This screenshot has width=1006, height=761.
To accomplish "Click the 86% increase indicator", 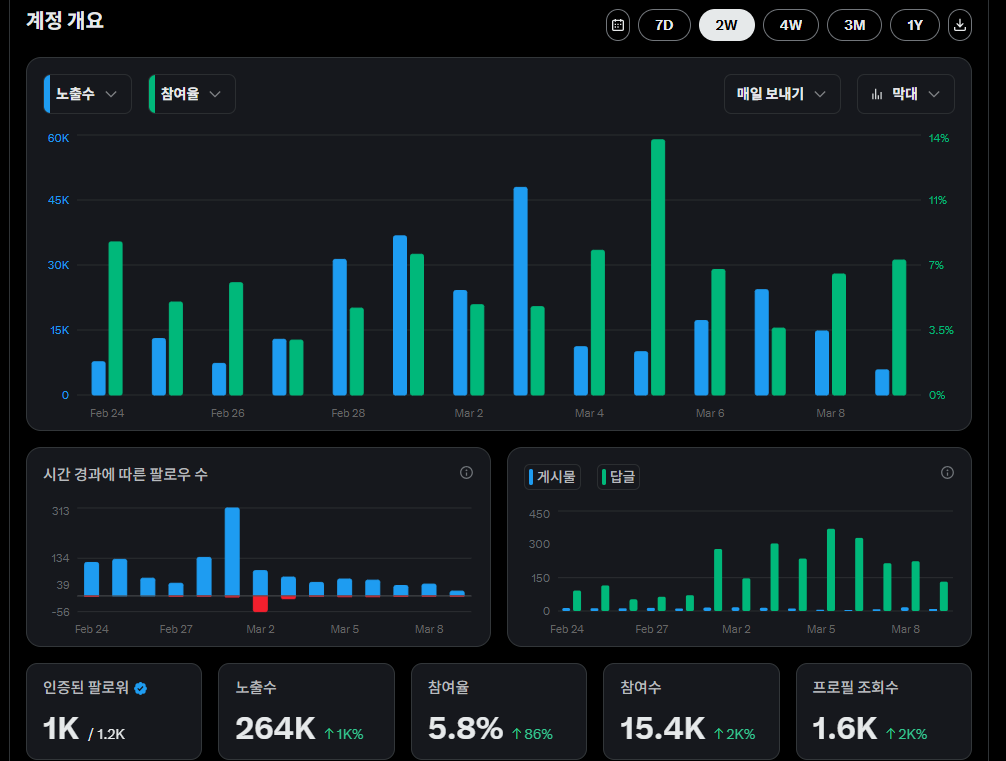I will [x=532, y=734].
